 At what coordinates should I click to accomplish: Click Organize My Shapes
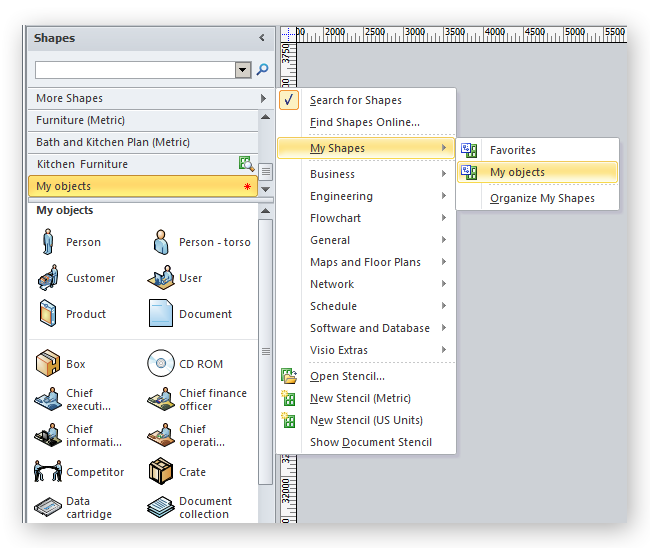point(542,198)
